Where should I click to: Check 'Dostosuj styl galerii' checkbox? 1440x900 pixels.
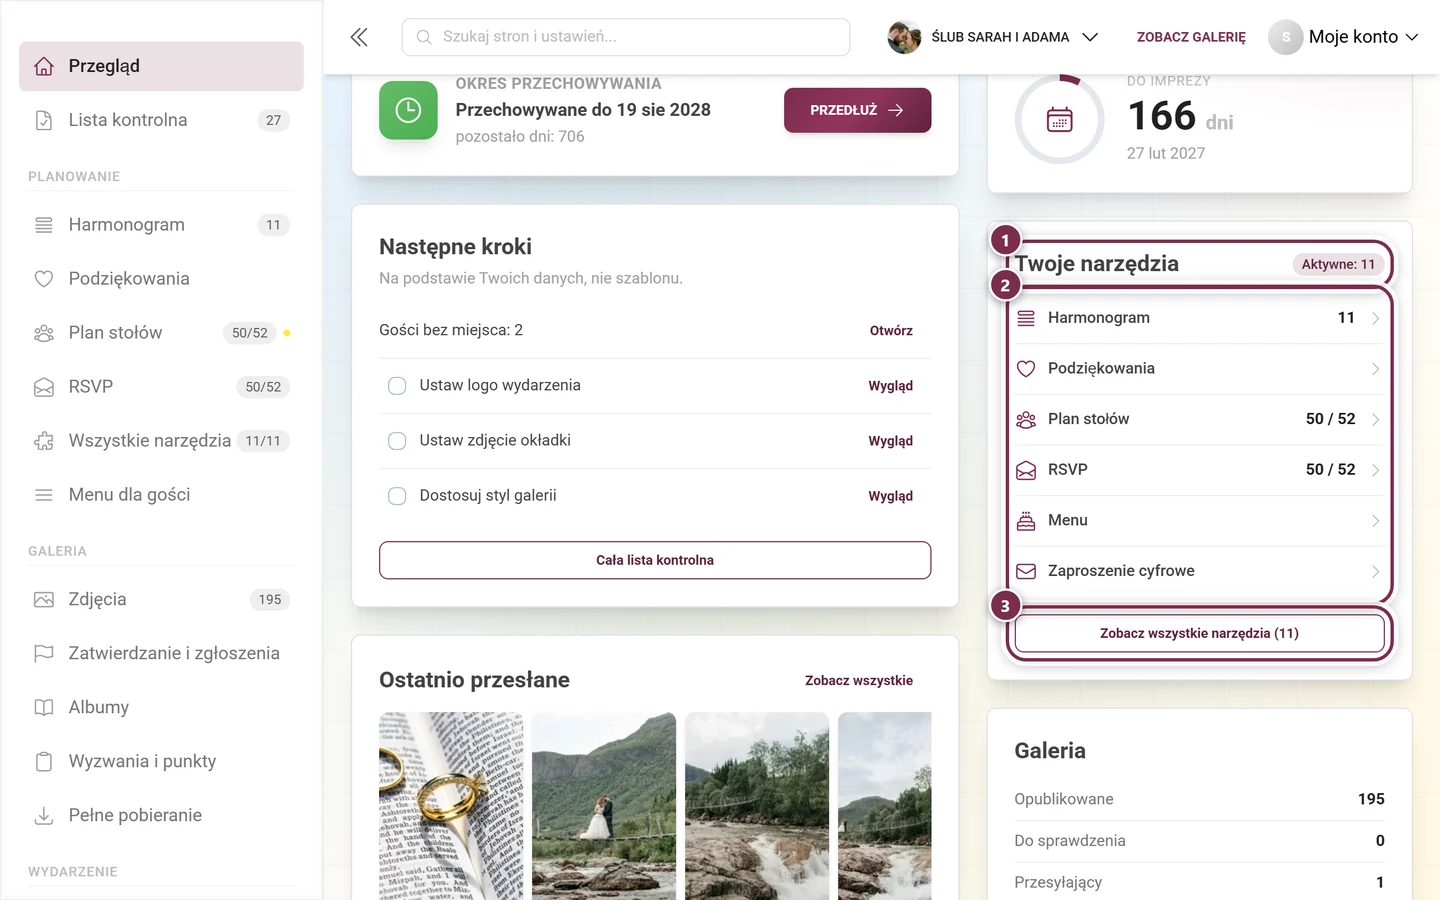coord(397,496)
